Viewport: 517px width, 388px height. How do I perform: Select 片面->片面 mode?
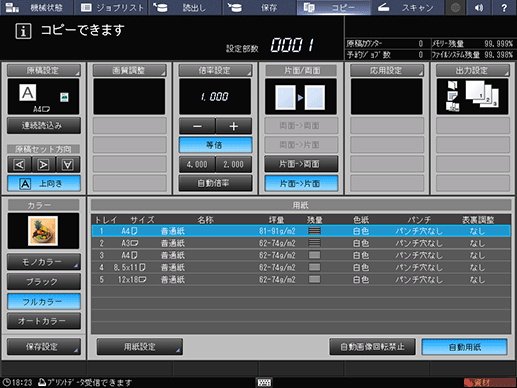click(301, 183)
